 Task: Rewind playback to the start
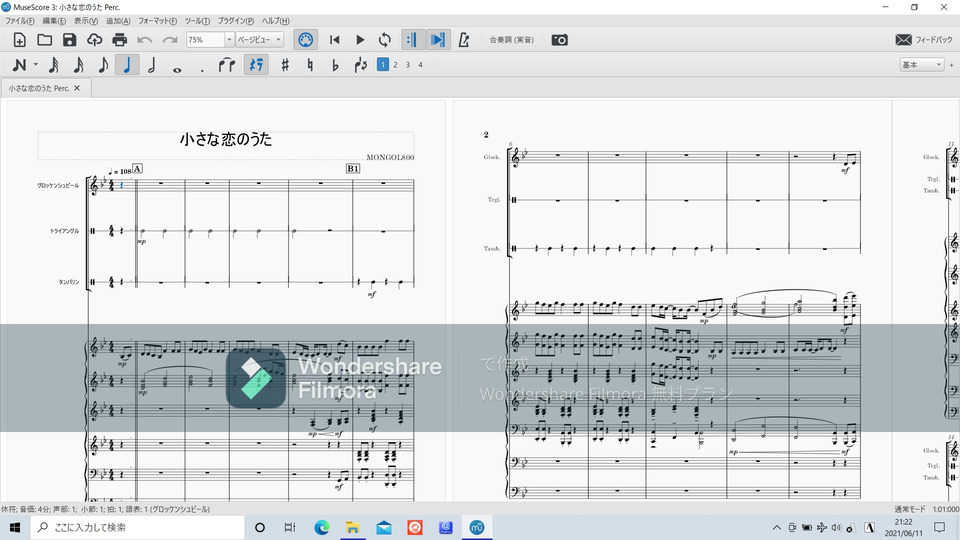[x=334, y=40]
